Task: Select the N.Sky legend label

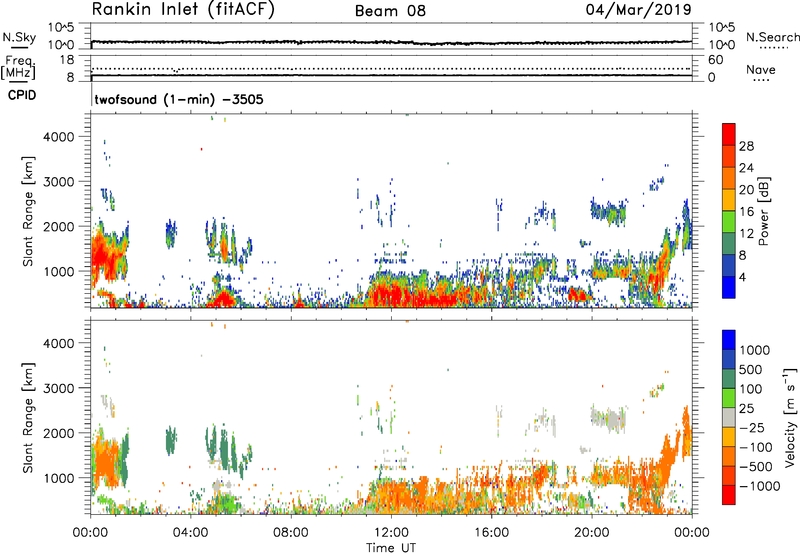Action: coord(19,37)
